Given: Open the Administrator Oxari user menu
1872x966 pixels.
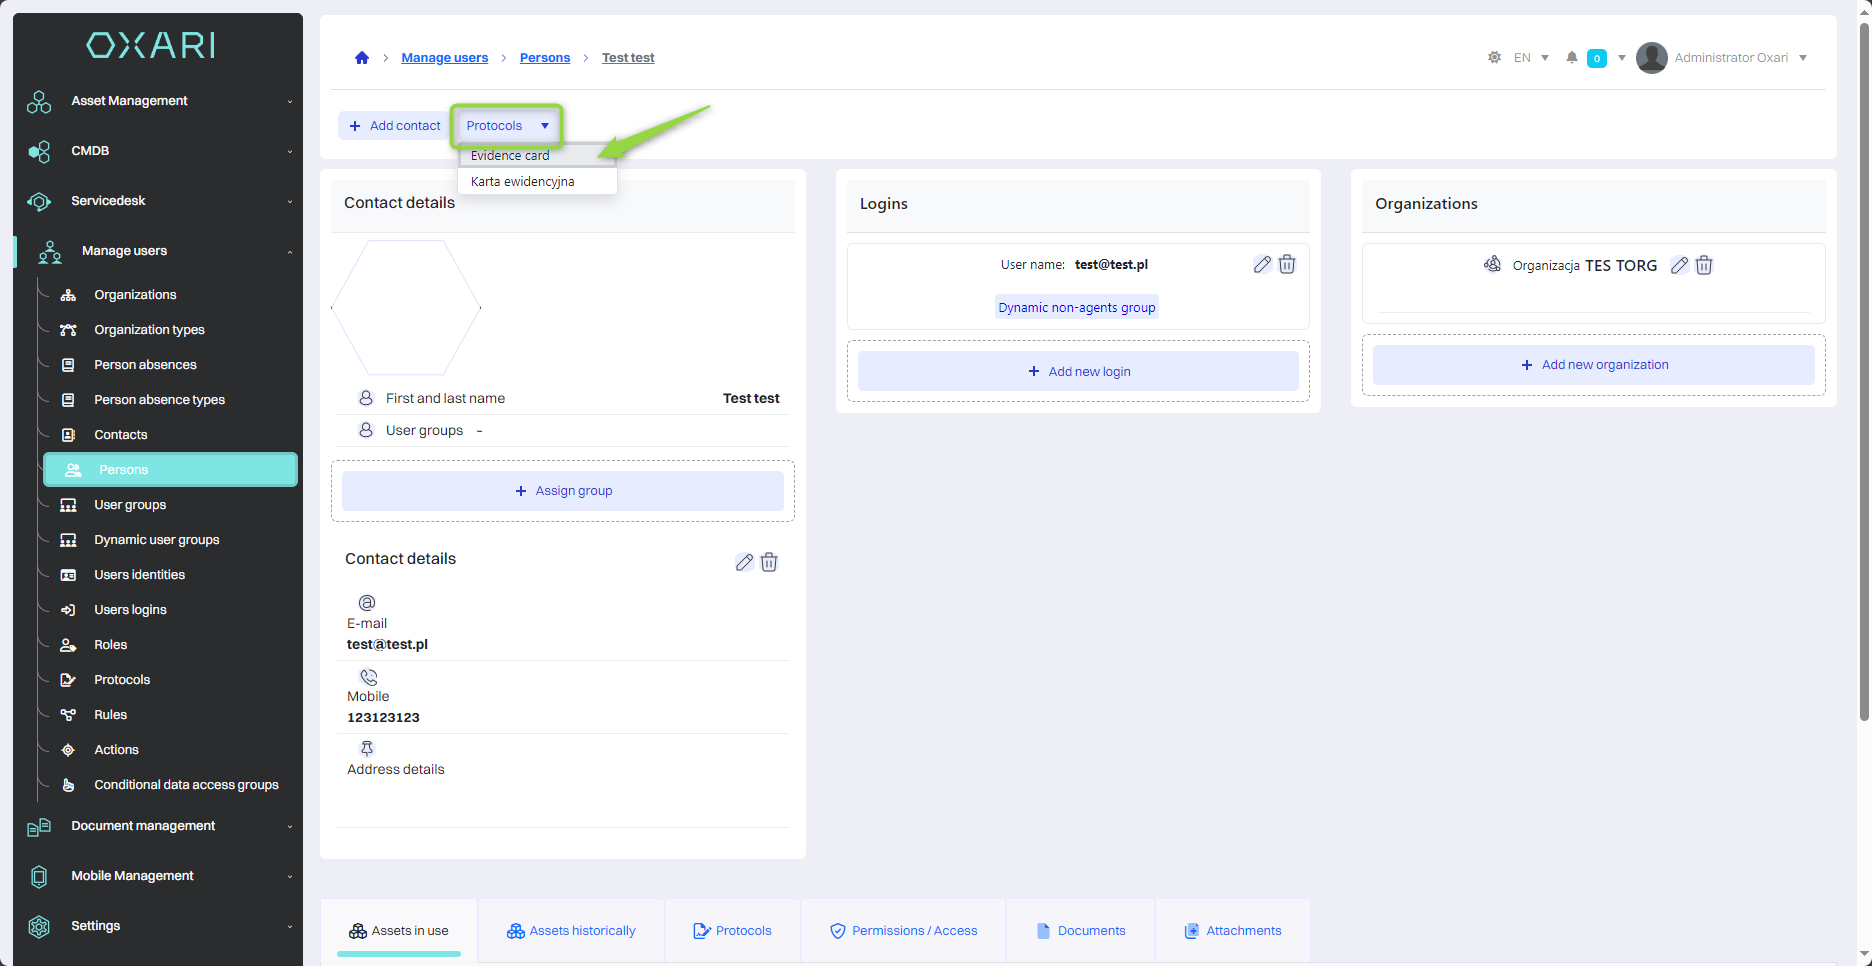Looking at the screenshot, I should [x=1730, y=58].
